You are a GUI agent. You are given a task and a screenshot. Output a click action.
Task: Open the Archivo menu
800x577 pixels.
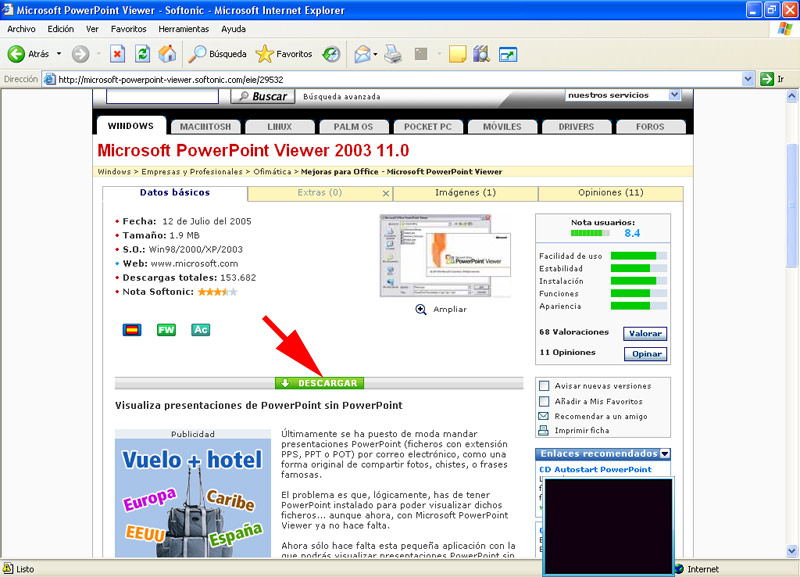point(21,29)
